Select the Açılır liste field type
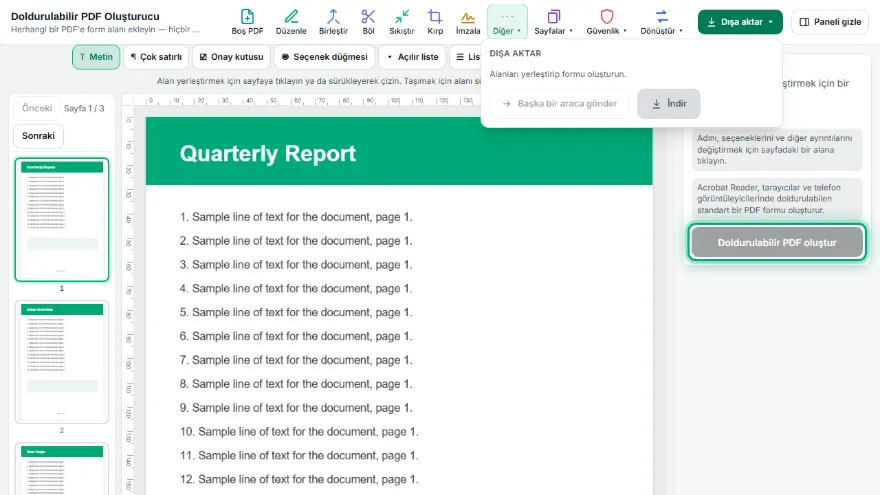Image resolution: width=880 pixels, height=495 pixels. [412, 57]
